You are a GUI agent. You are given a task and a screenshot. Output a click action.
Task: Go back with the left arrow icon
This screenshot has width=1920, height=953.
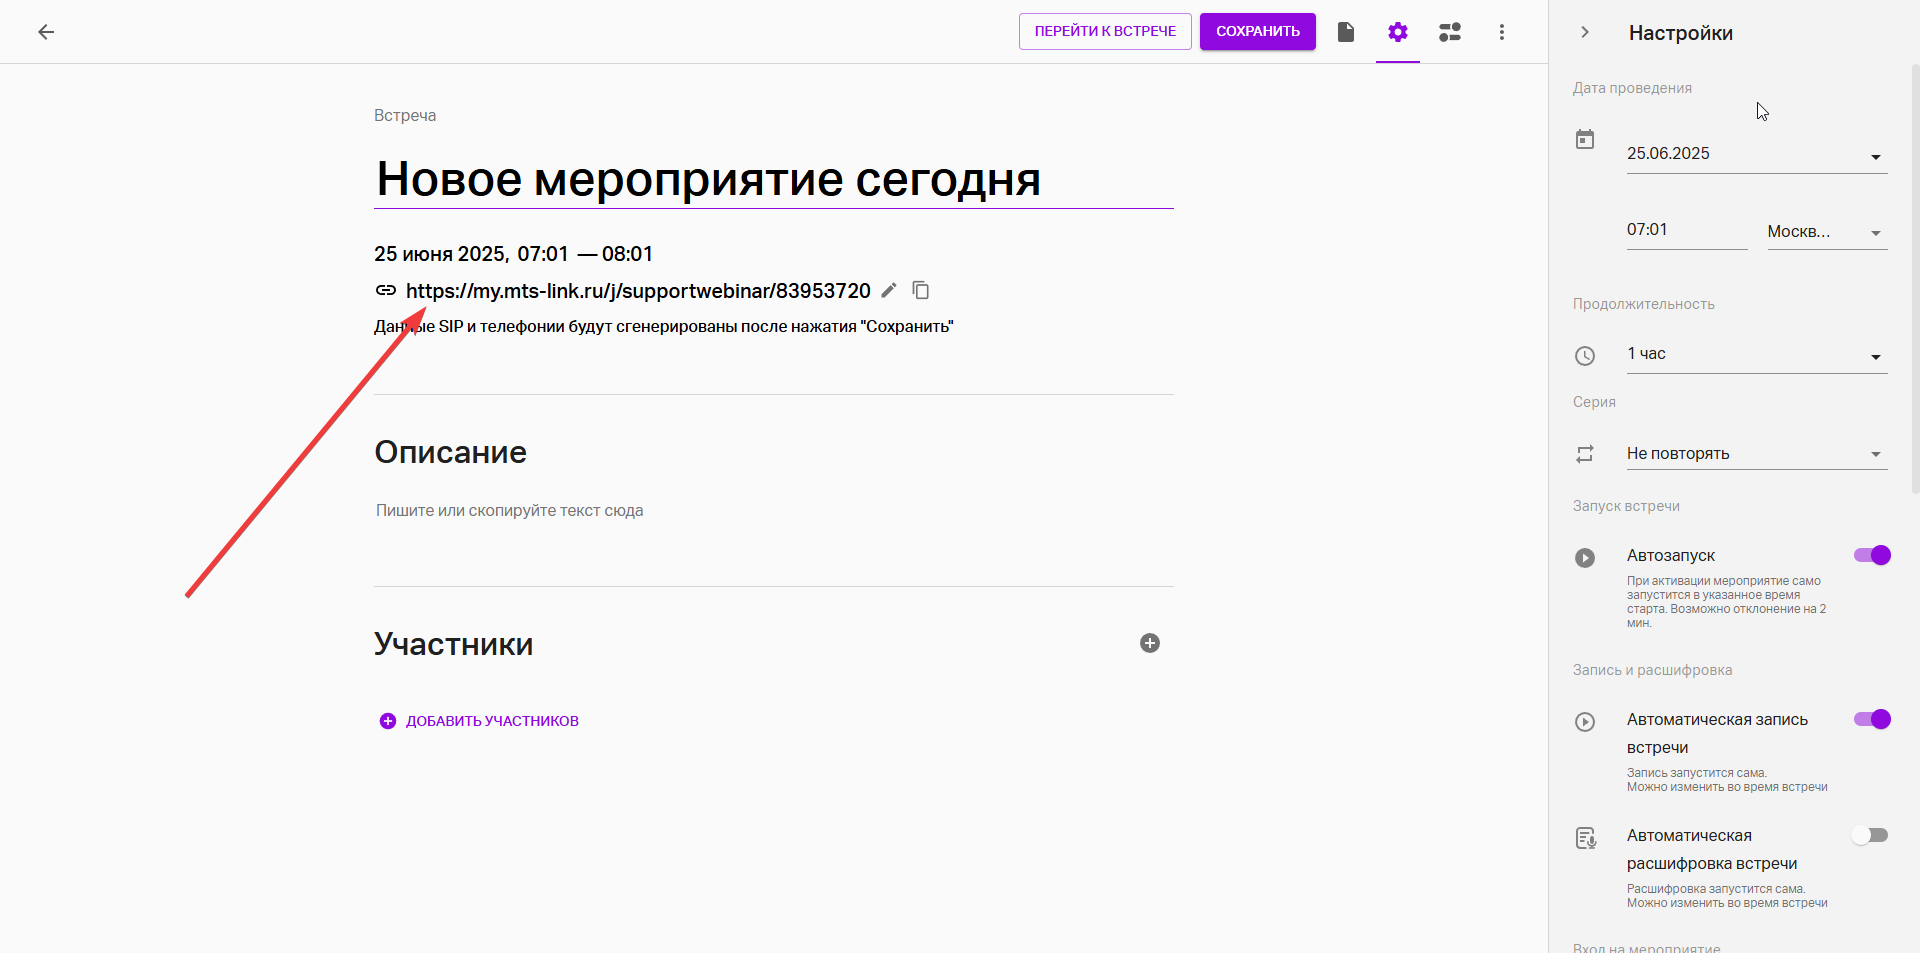pos(46,32)
